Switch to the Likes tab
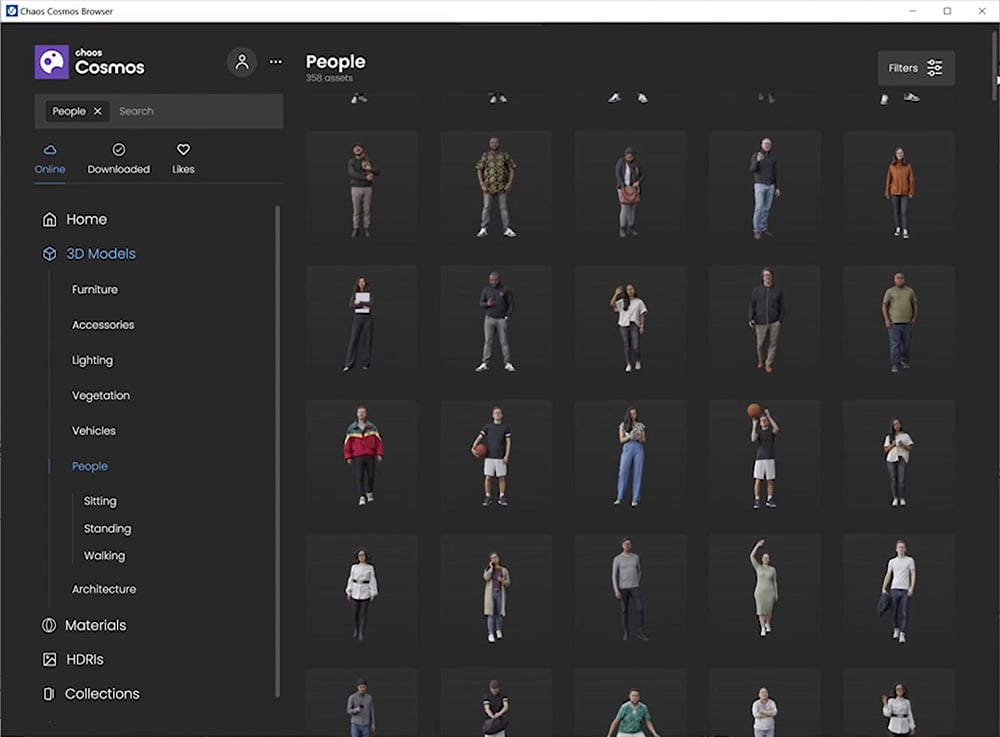This screenshot has width=1000, height=737. pos(183,159)
